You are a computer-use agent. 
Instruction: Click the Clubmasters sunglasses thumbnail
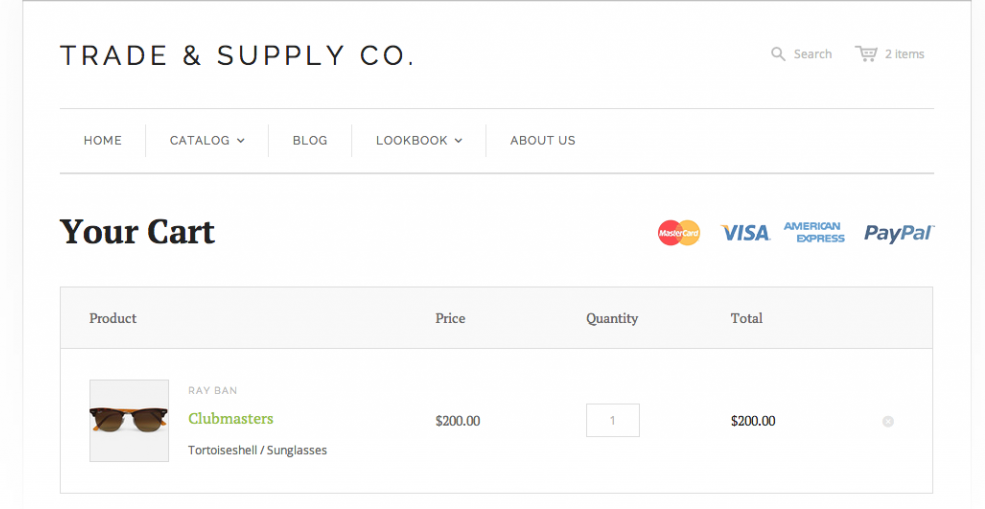(129, 420)
